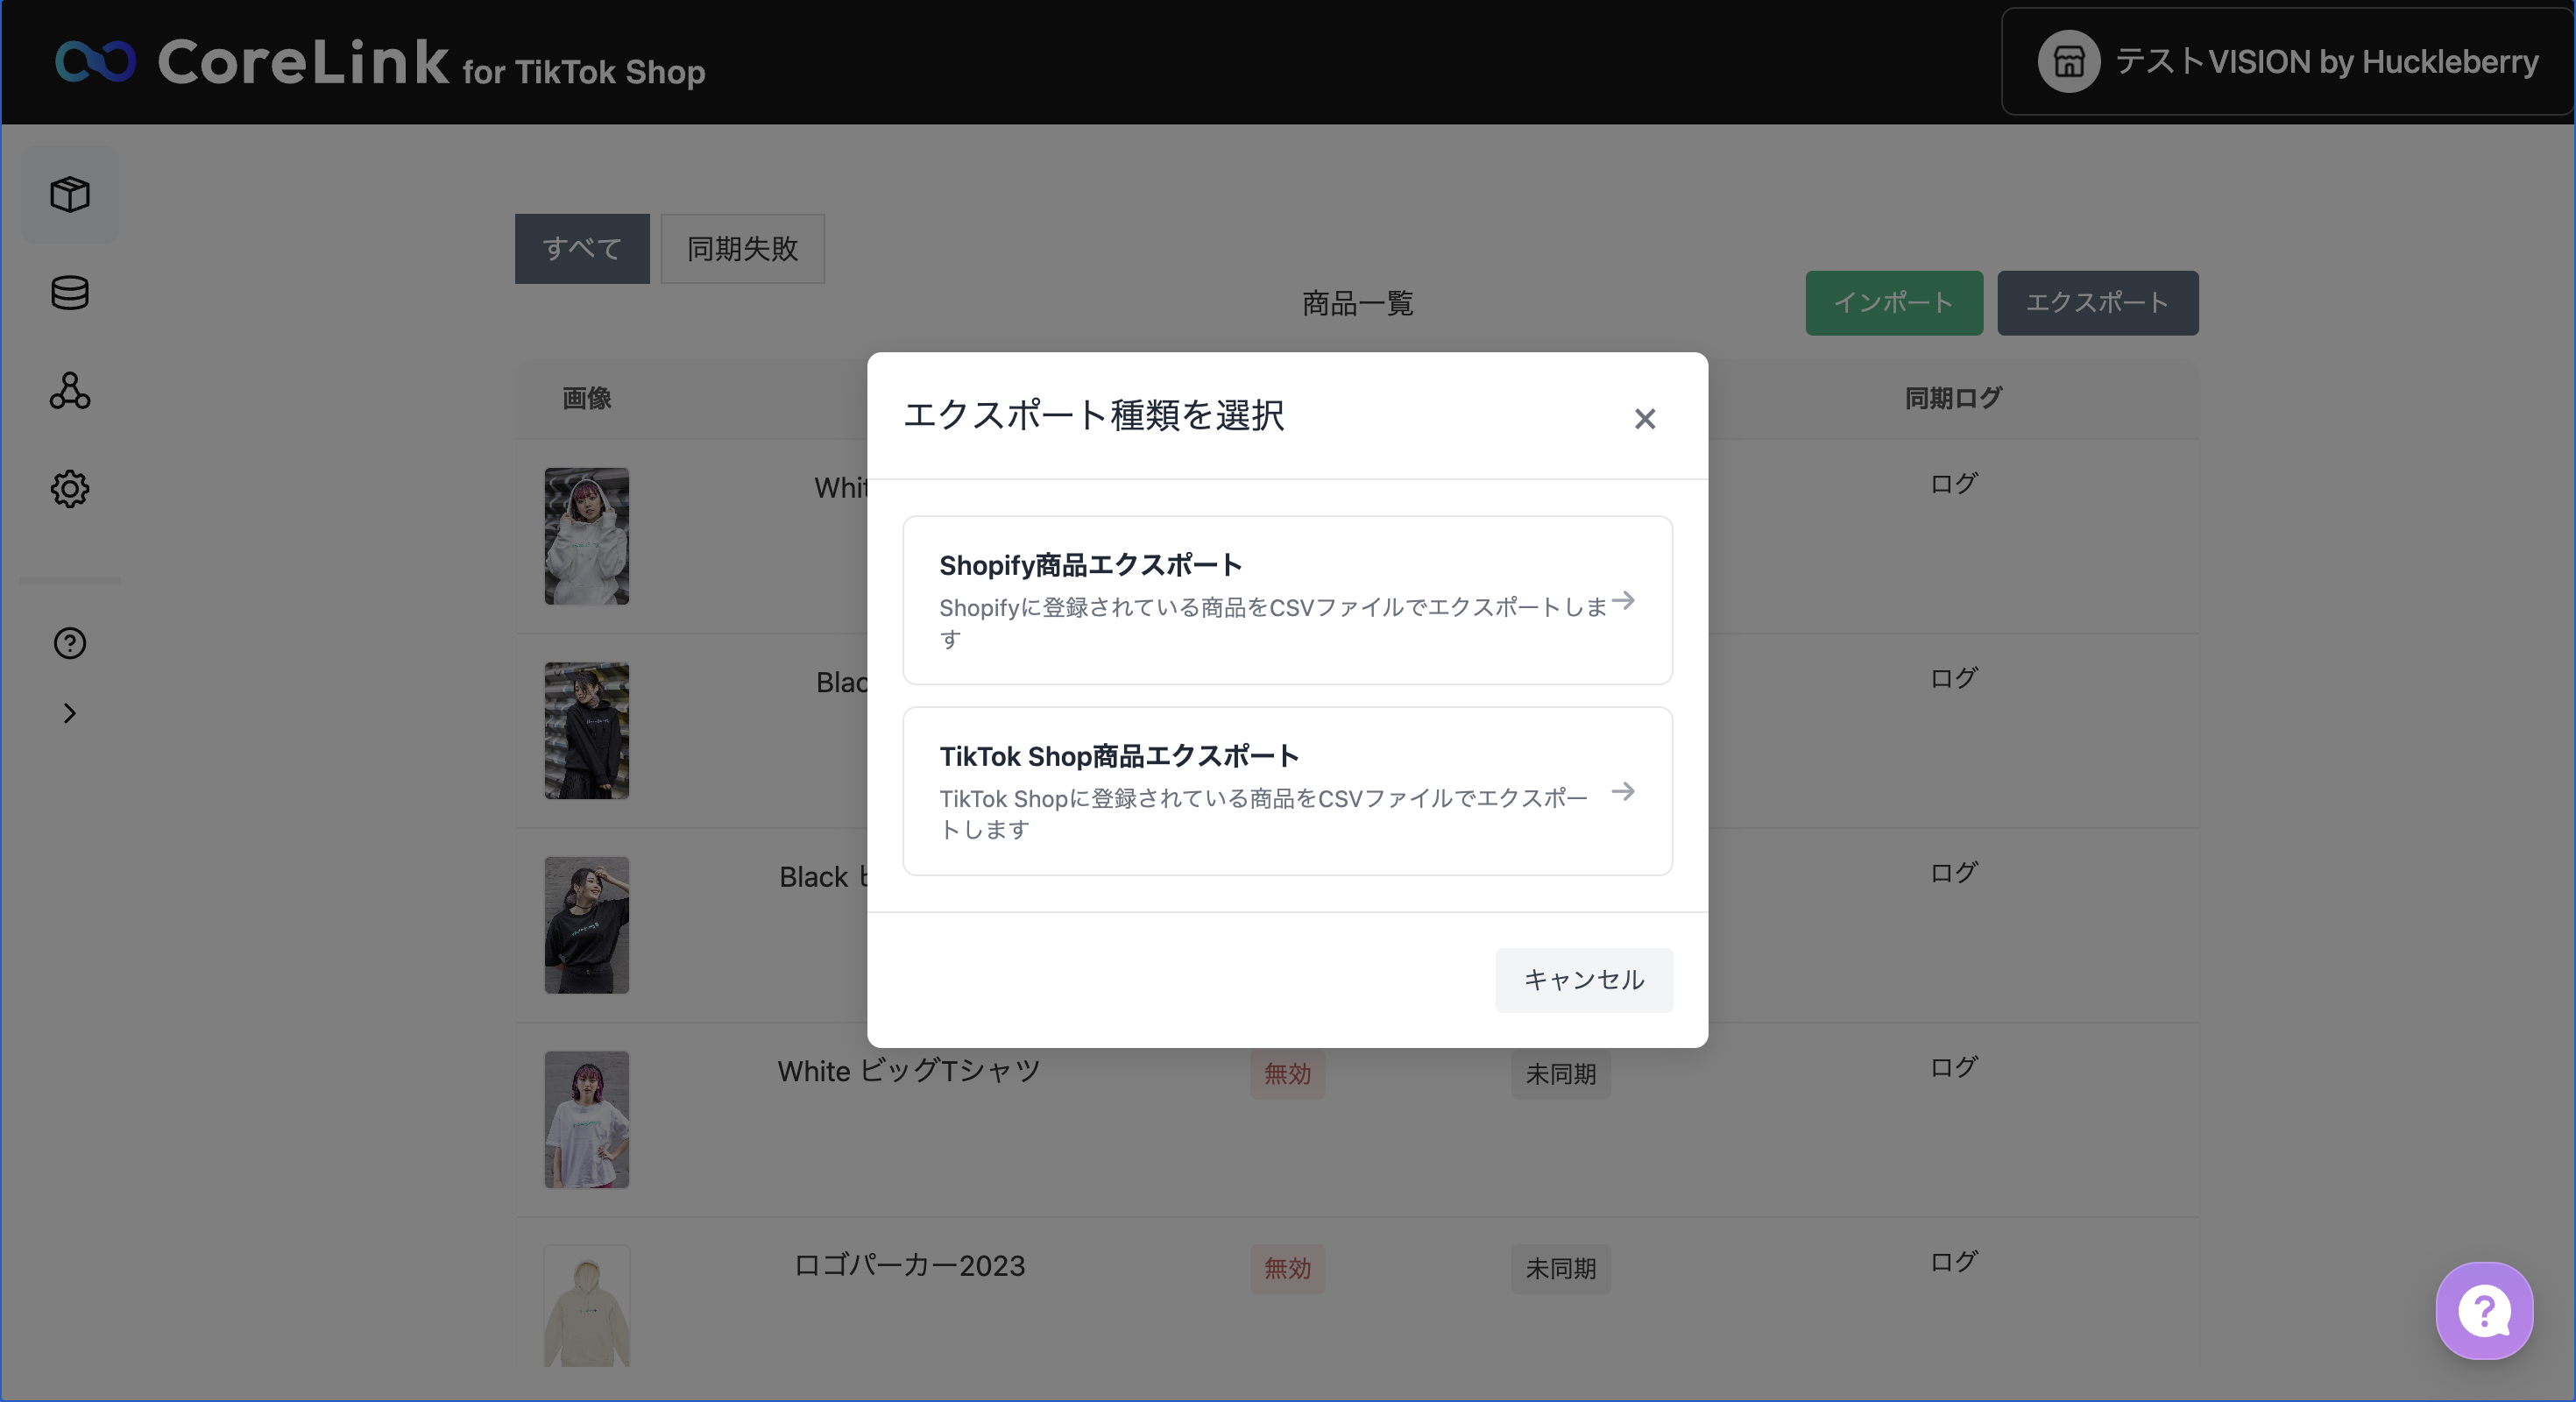Open the products cube icon in sidebar
The height and width of the screenshot is (1402, 2576).
70,194
